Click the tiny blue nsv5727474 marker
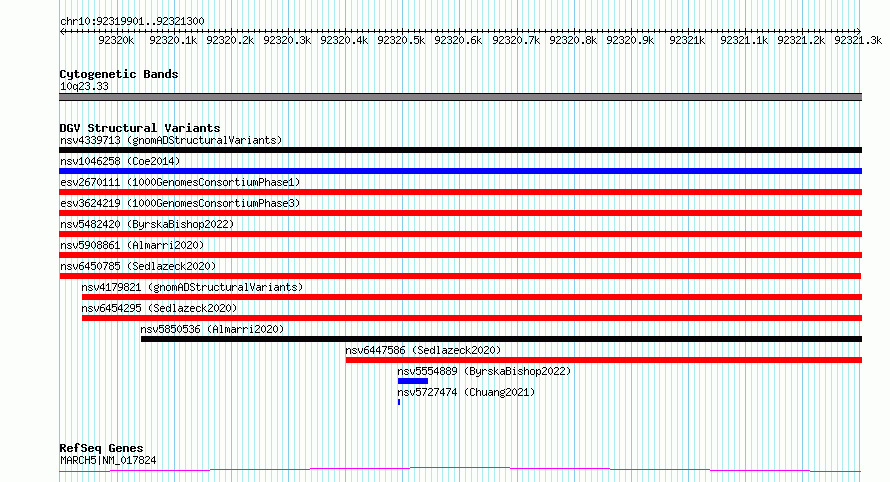 399,402
